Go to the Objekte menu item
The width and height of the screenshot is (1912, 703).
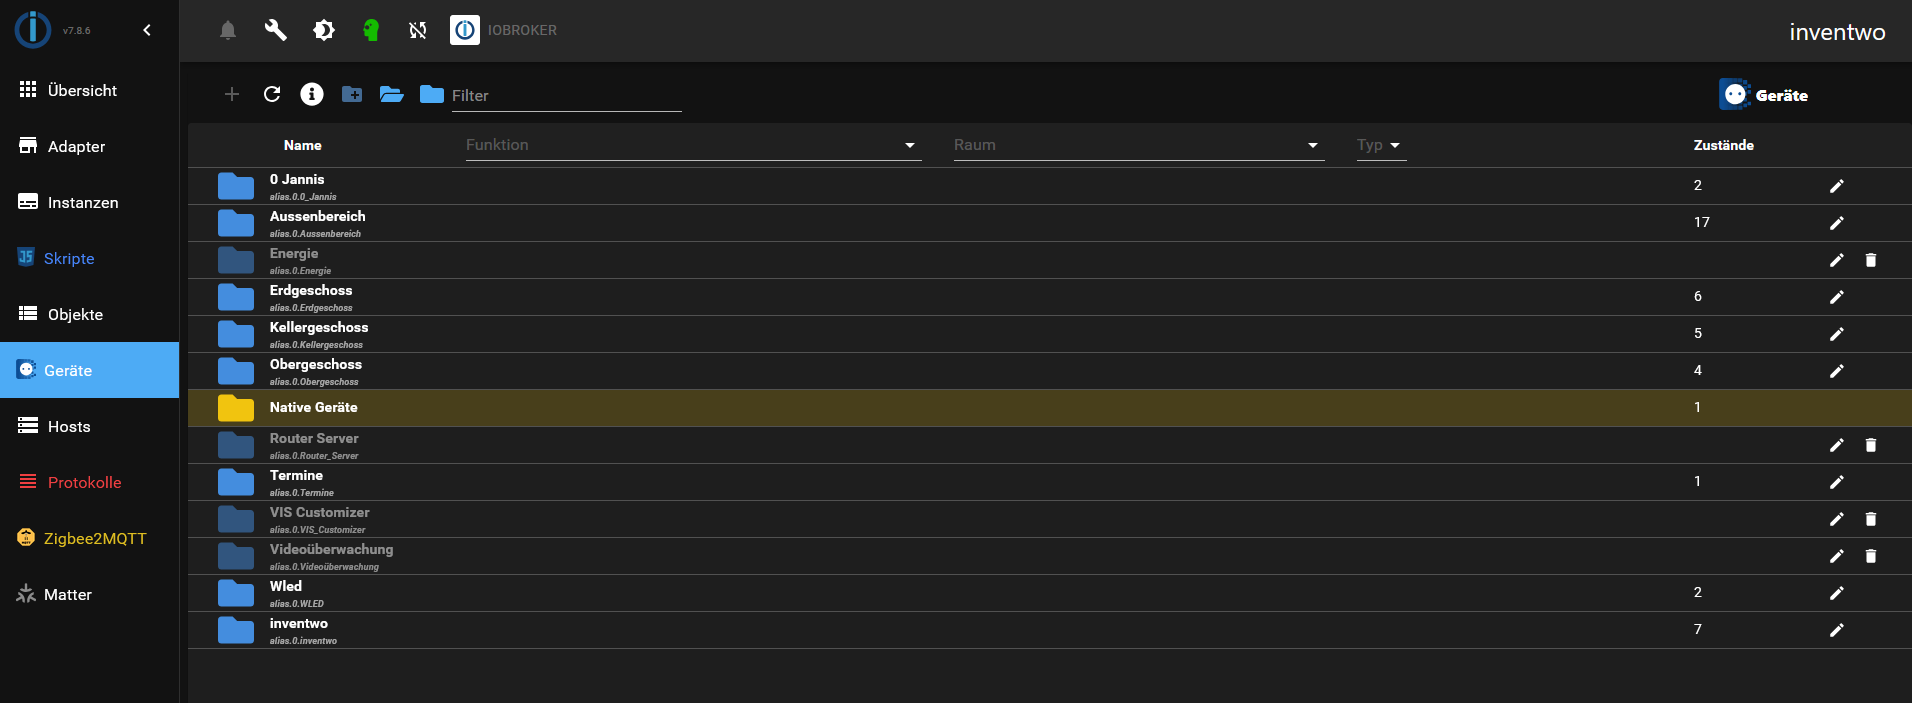pos(75,314)
